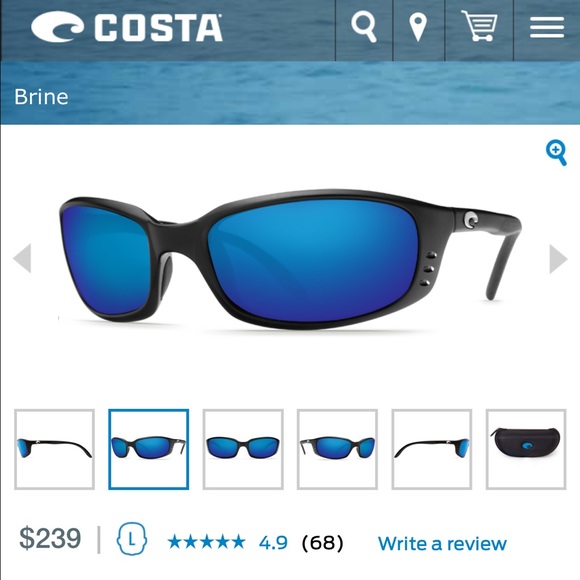Screen dimensions: 580x580
Task: Click the main Brine sunglasses image
Action: pyautogui.click(x=290, y=260)
